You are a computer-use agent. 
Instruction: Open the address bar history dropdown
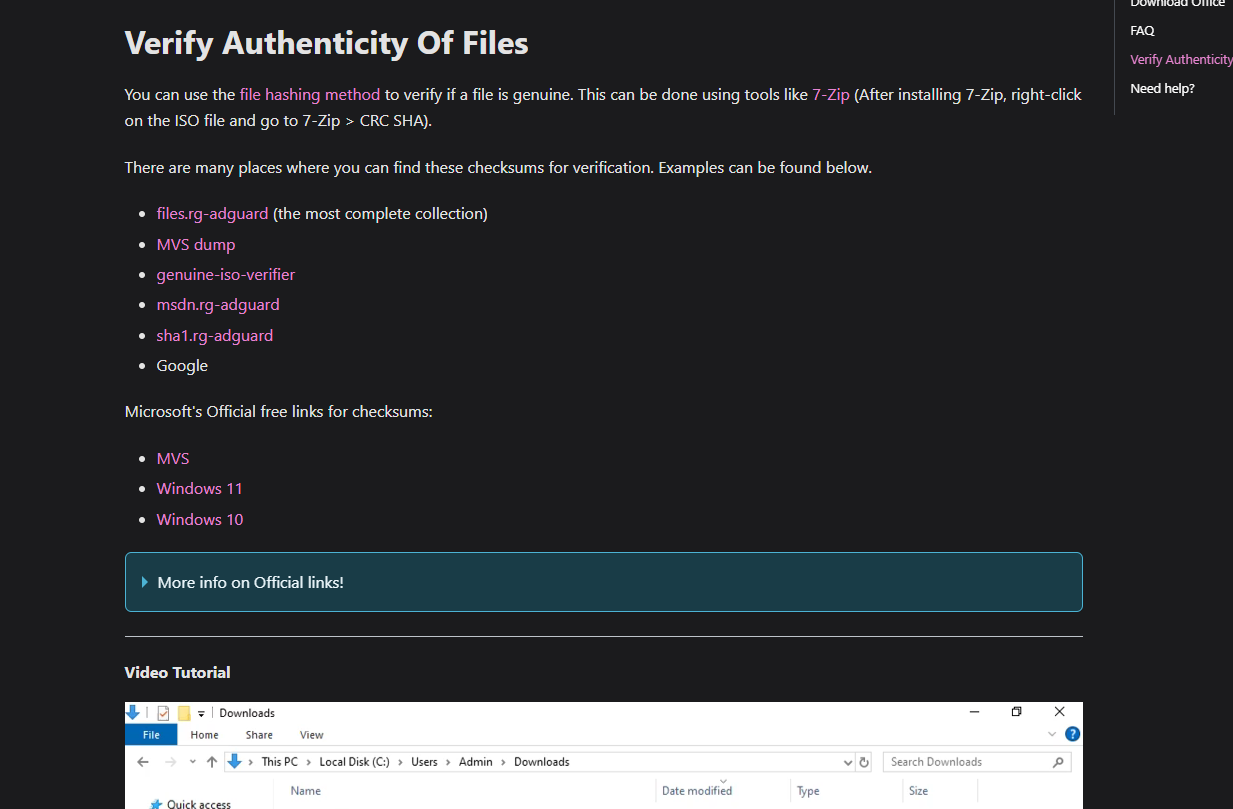coord(847,762)
